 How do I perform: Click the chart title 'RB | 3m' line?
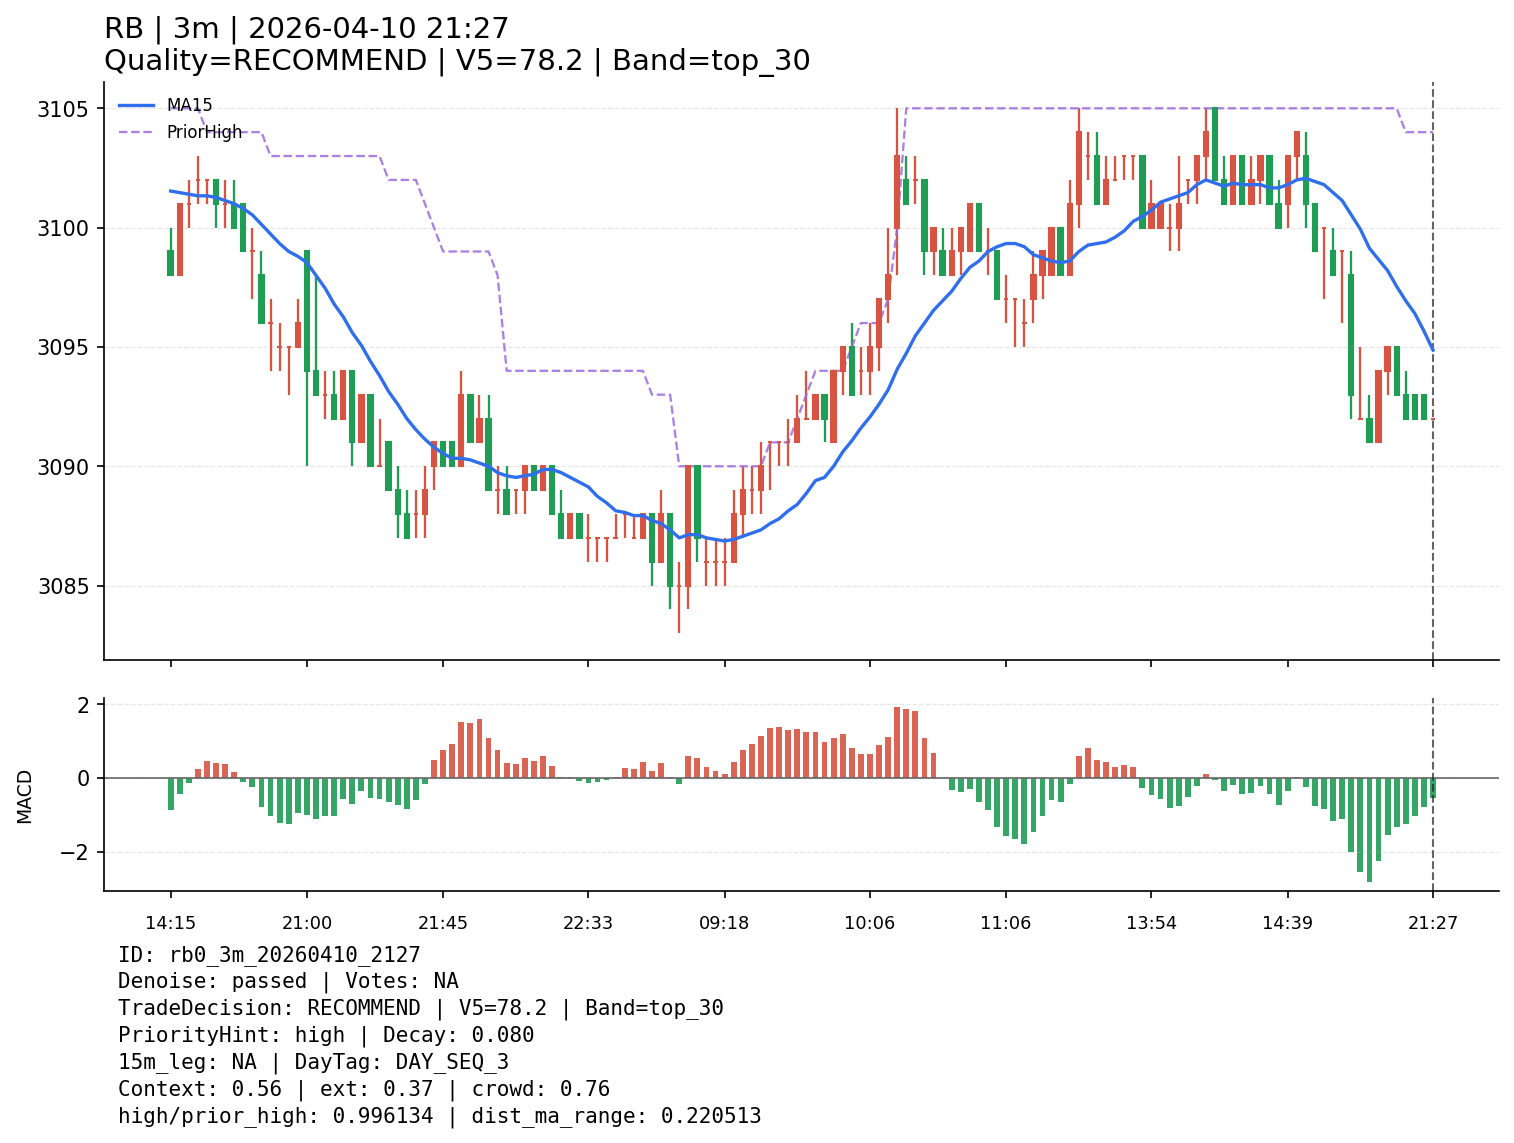click(306, 29)
